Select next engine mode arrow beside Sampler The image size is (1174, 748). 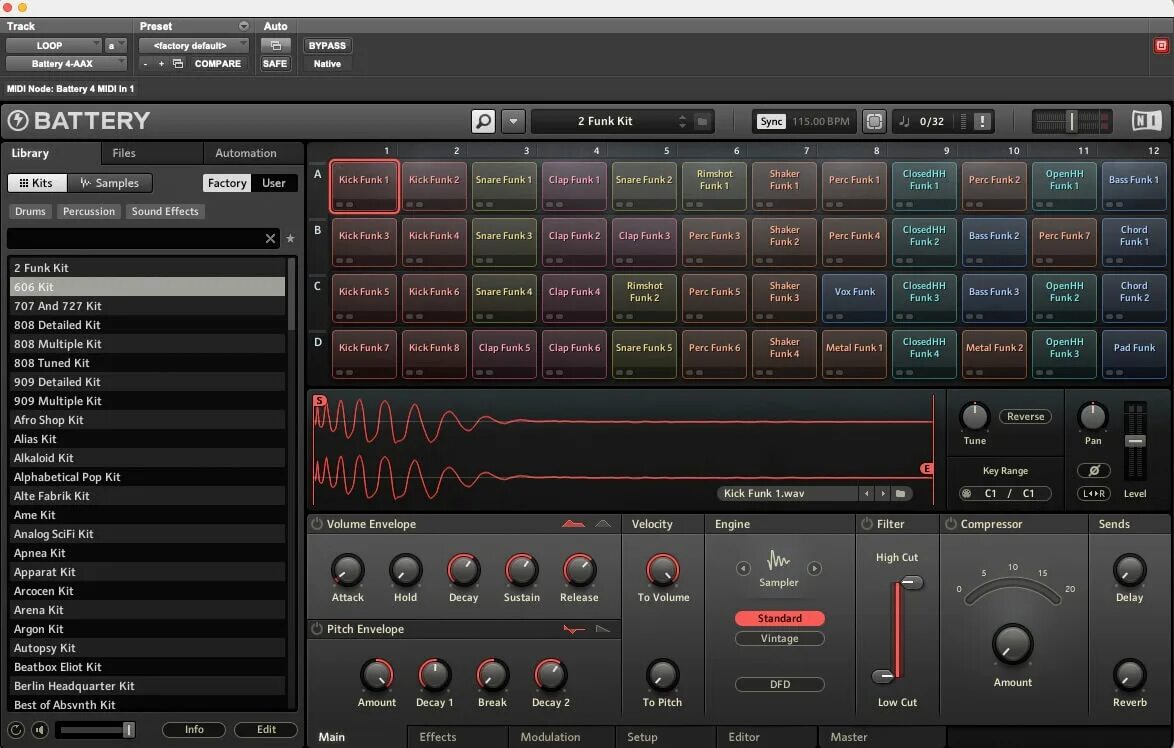815,568
